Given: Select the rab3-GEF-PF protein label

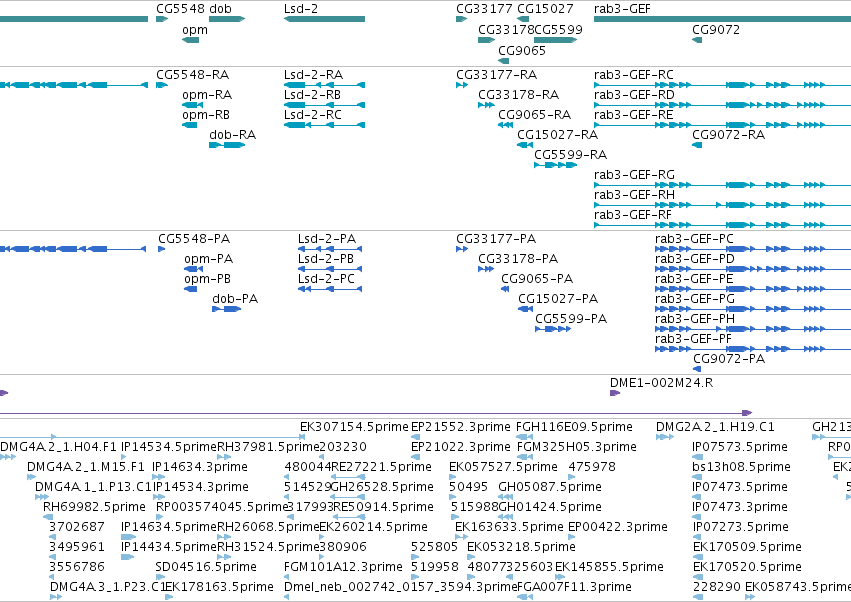Looking at the screenshot, I should (x=694, y=339).
